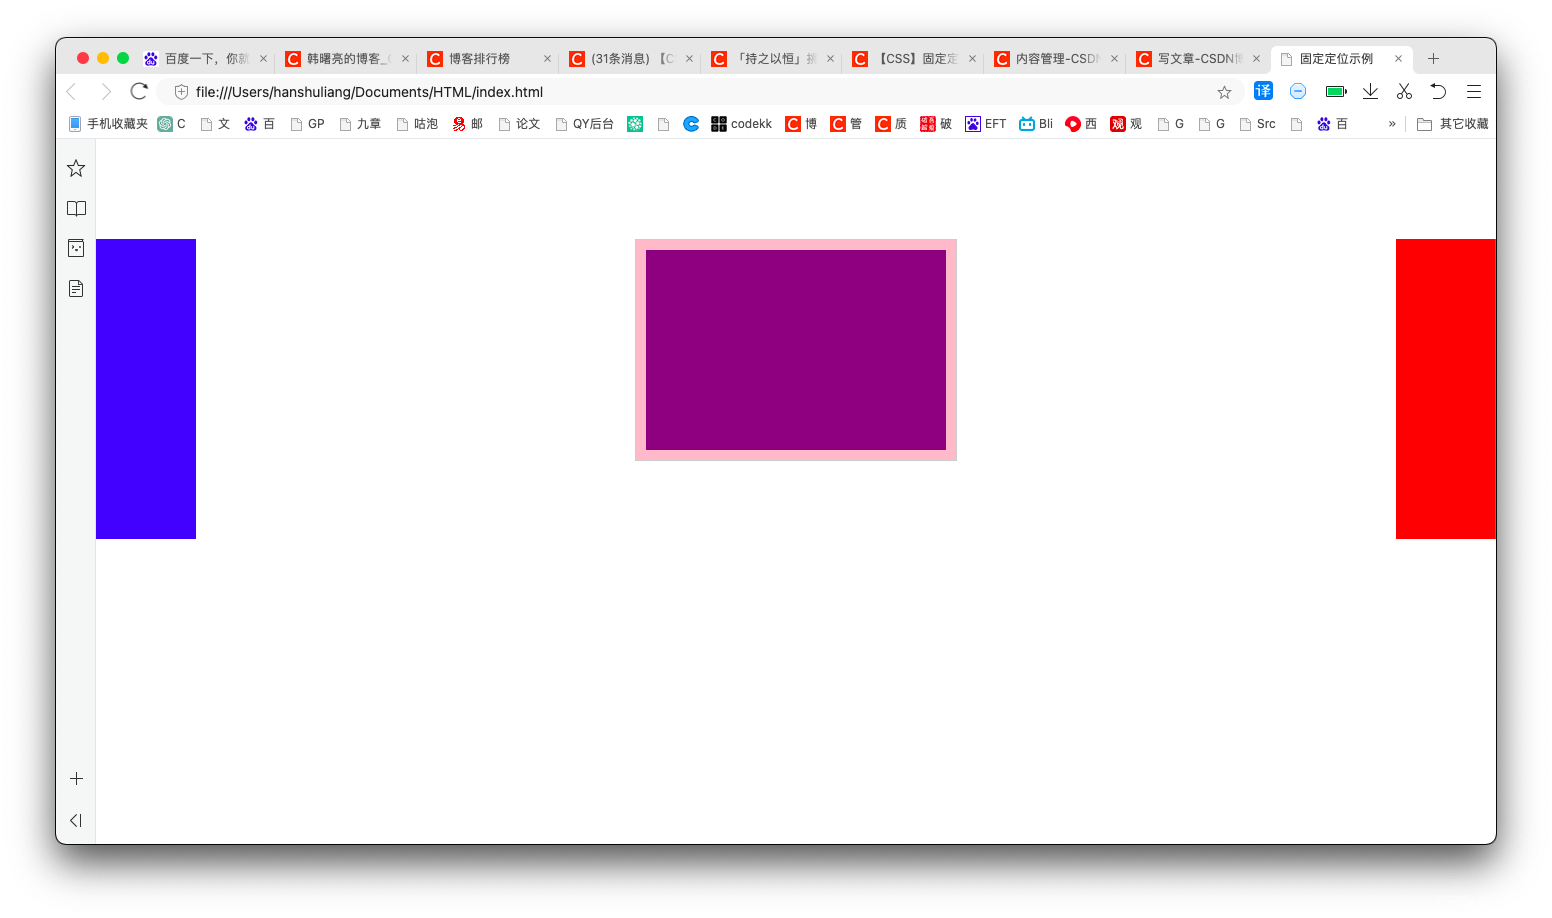The image size is (1552, 918).
Task: Close the 固定定位示例 tab
Action: [x=1398, y=59]
